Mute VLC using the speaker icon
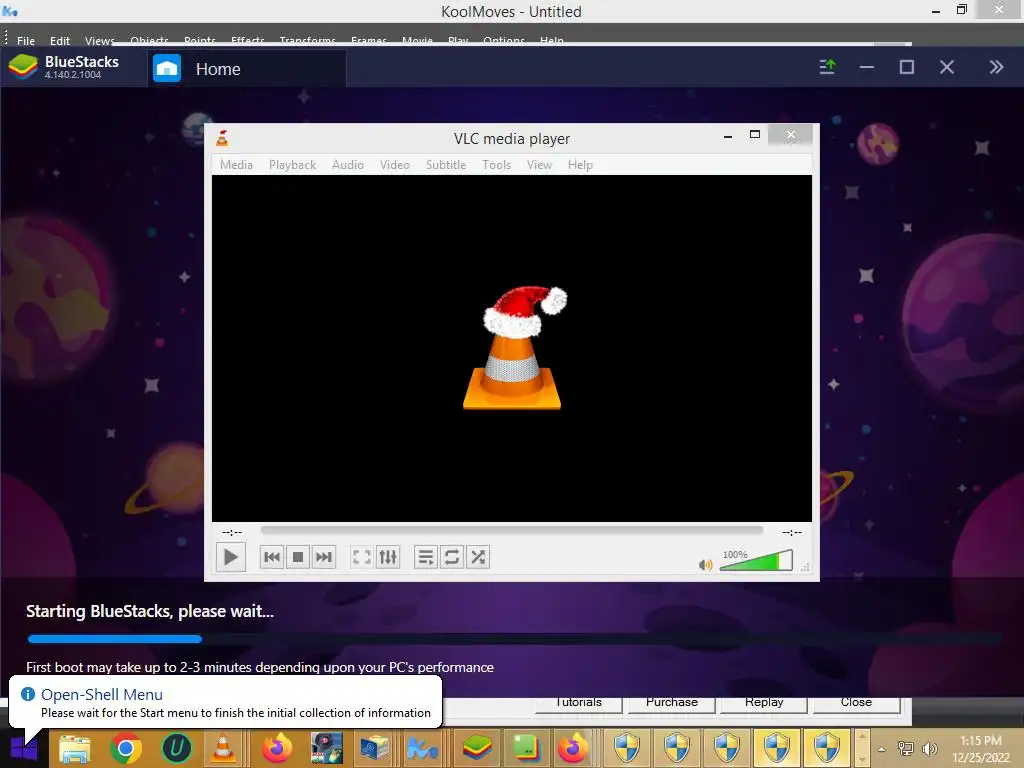1024x768 pixels. (705, 565)
